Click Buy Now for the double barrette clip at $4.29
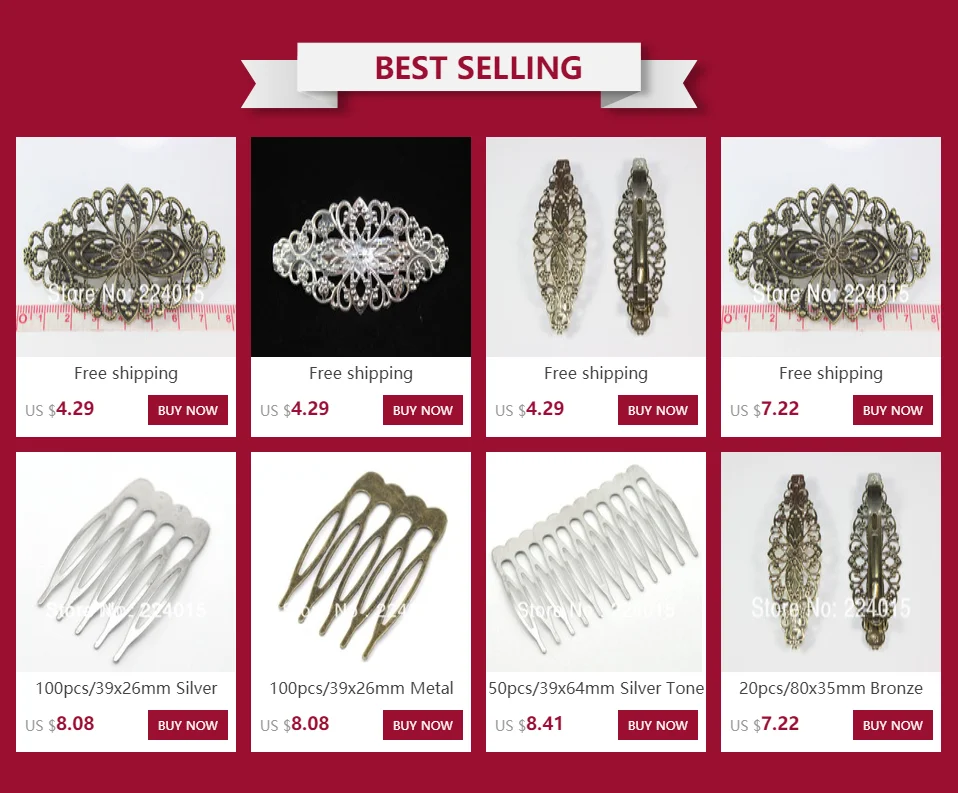The width and height of the screenshot is (958, 793). 657,410
